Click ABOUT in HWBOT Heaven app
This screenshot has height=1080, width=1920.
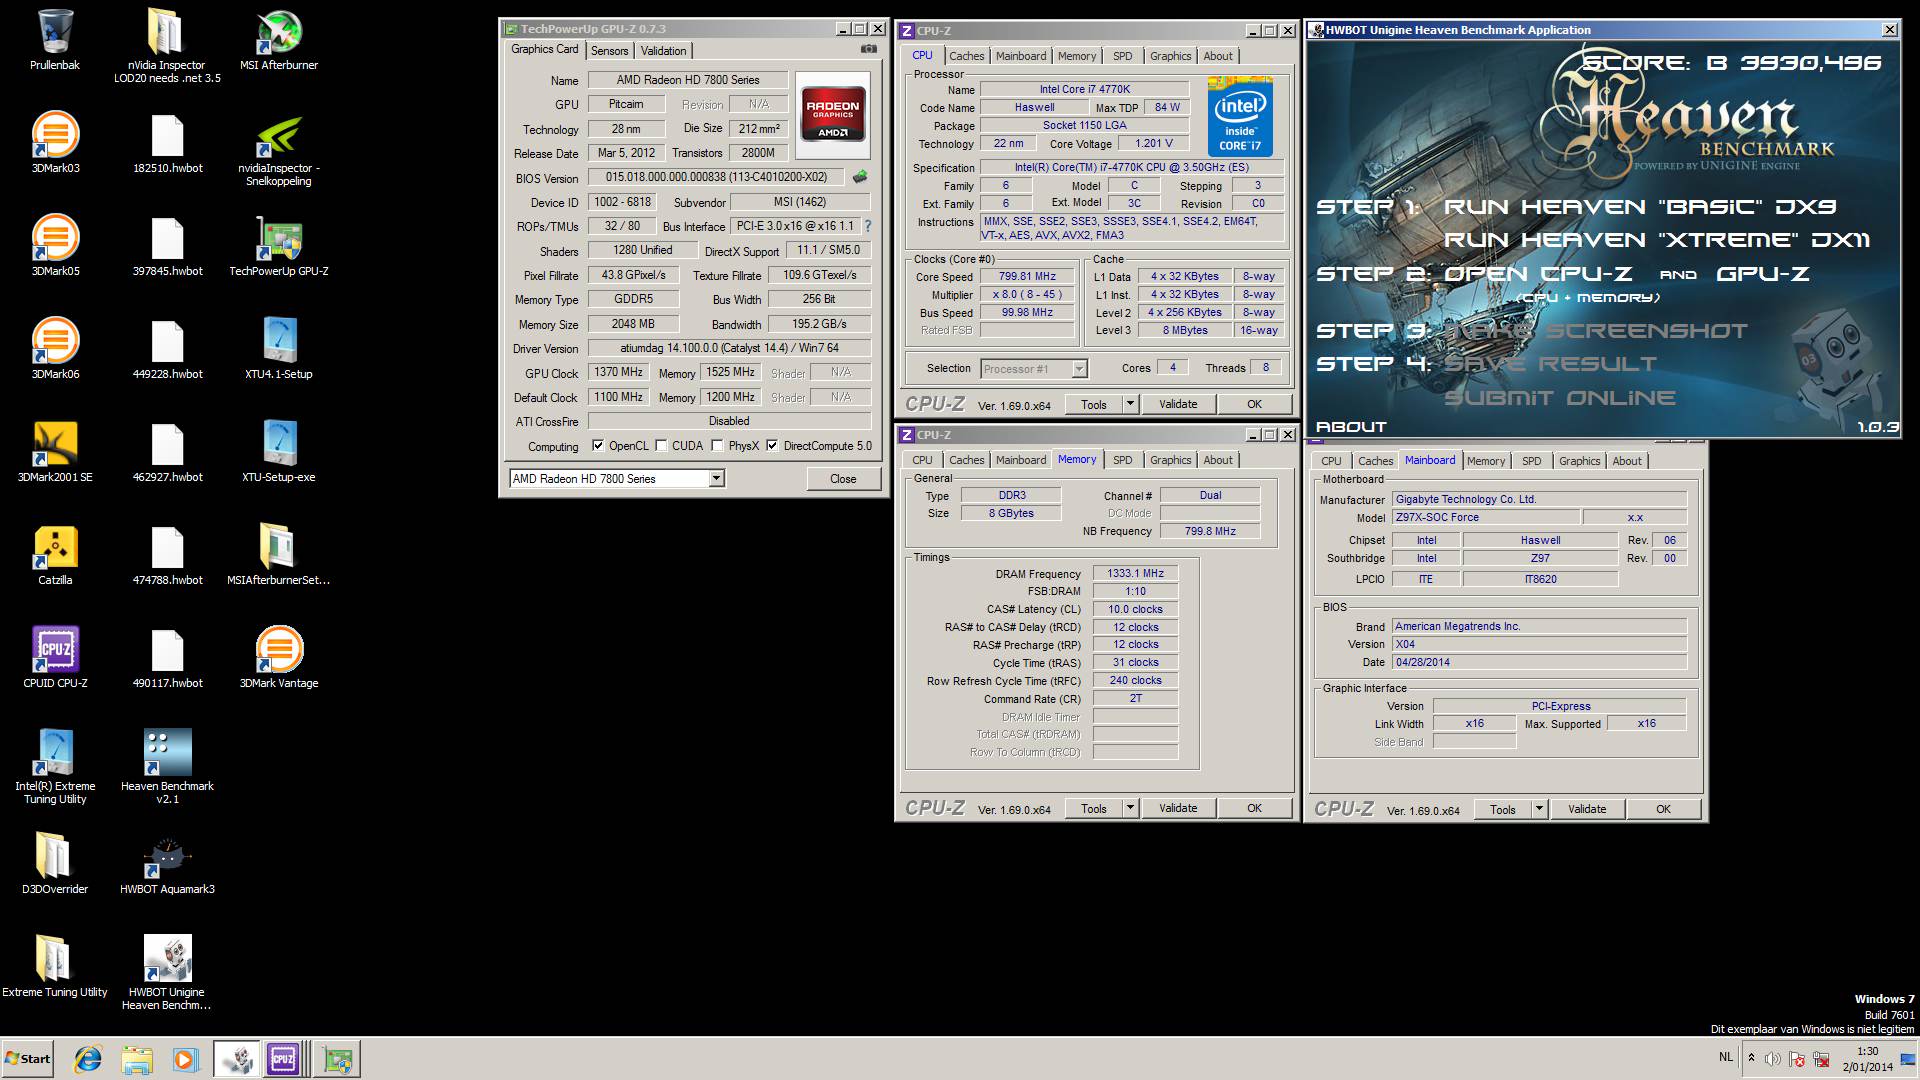[x=1351, y=427]
